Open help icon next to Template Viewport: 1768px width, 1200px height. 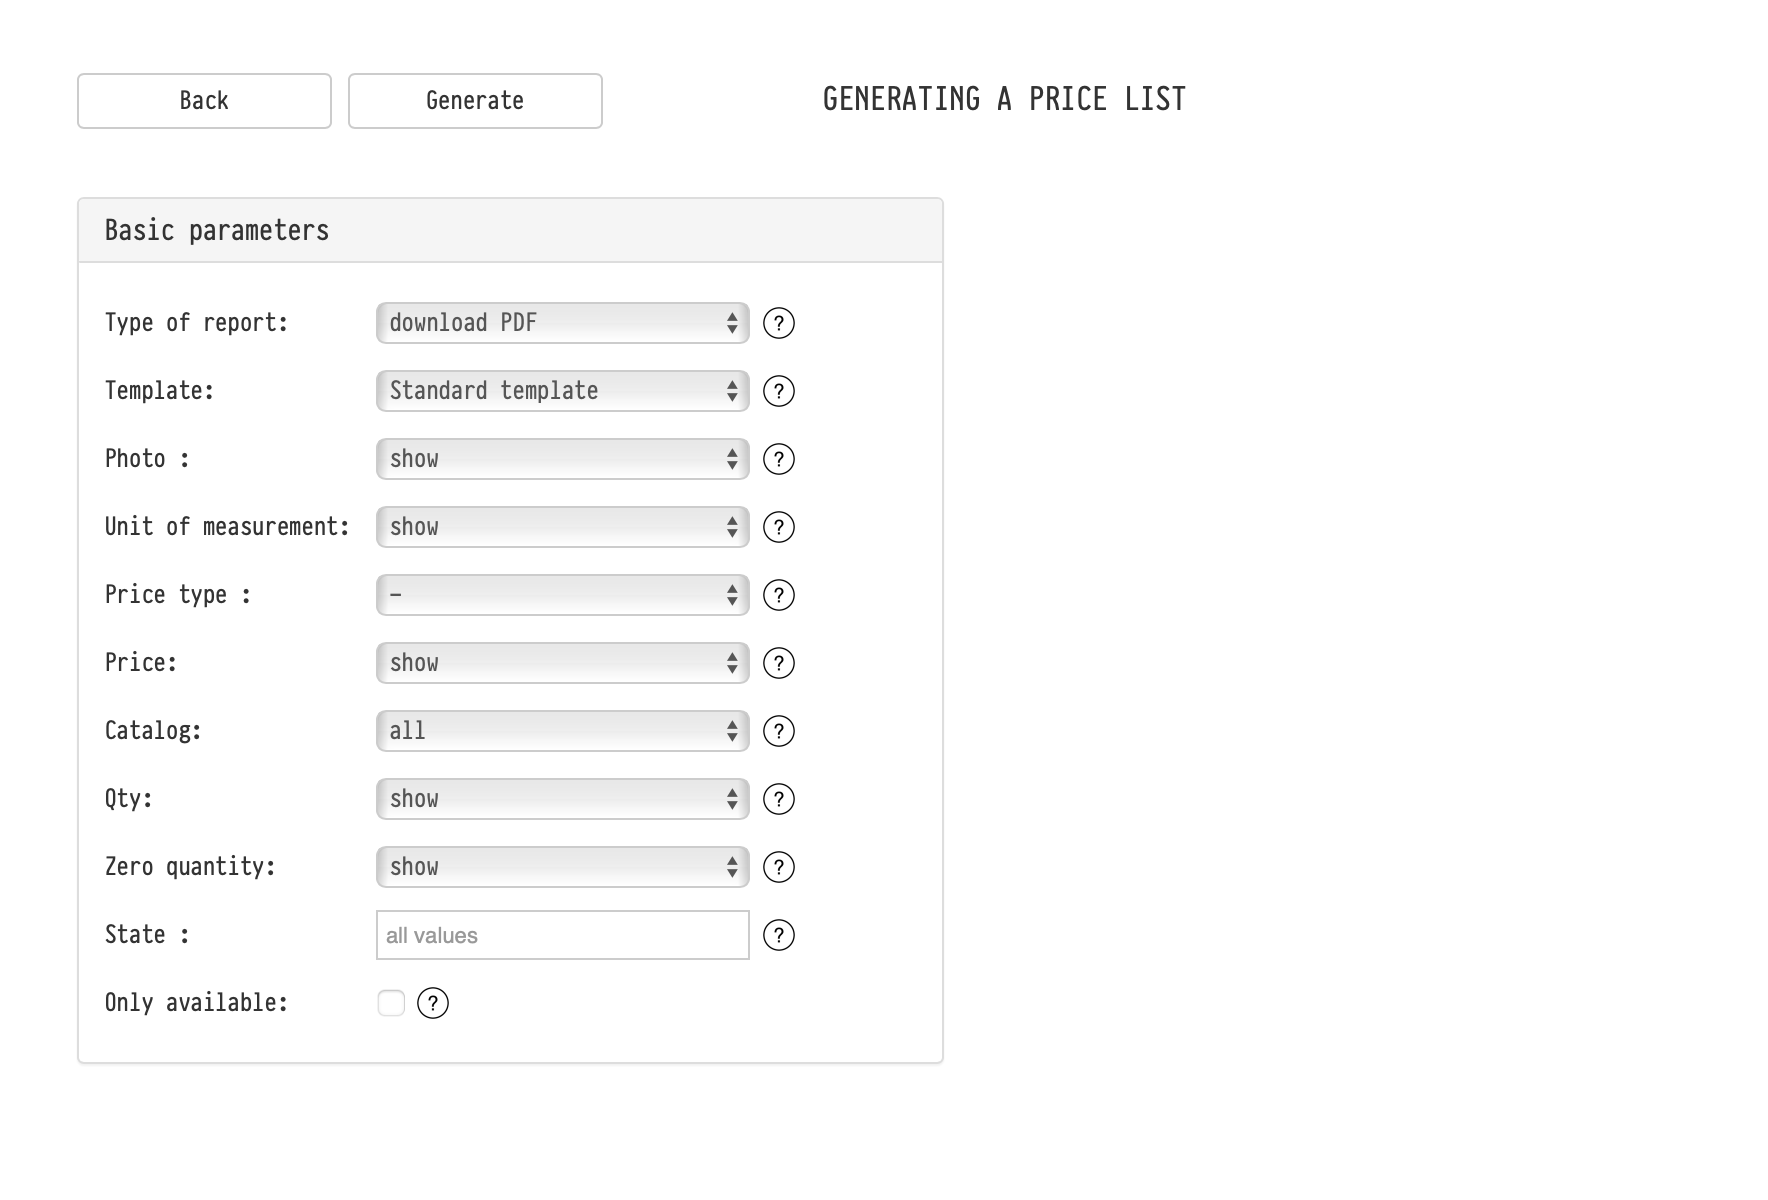pyautogui.click(x=779, y=391)
